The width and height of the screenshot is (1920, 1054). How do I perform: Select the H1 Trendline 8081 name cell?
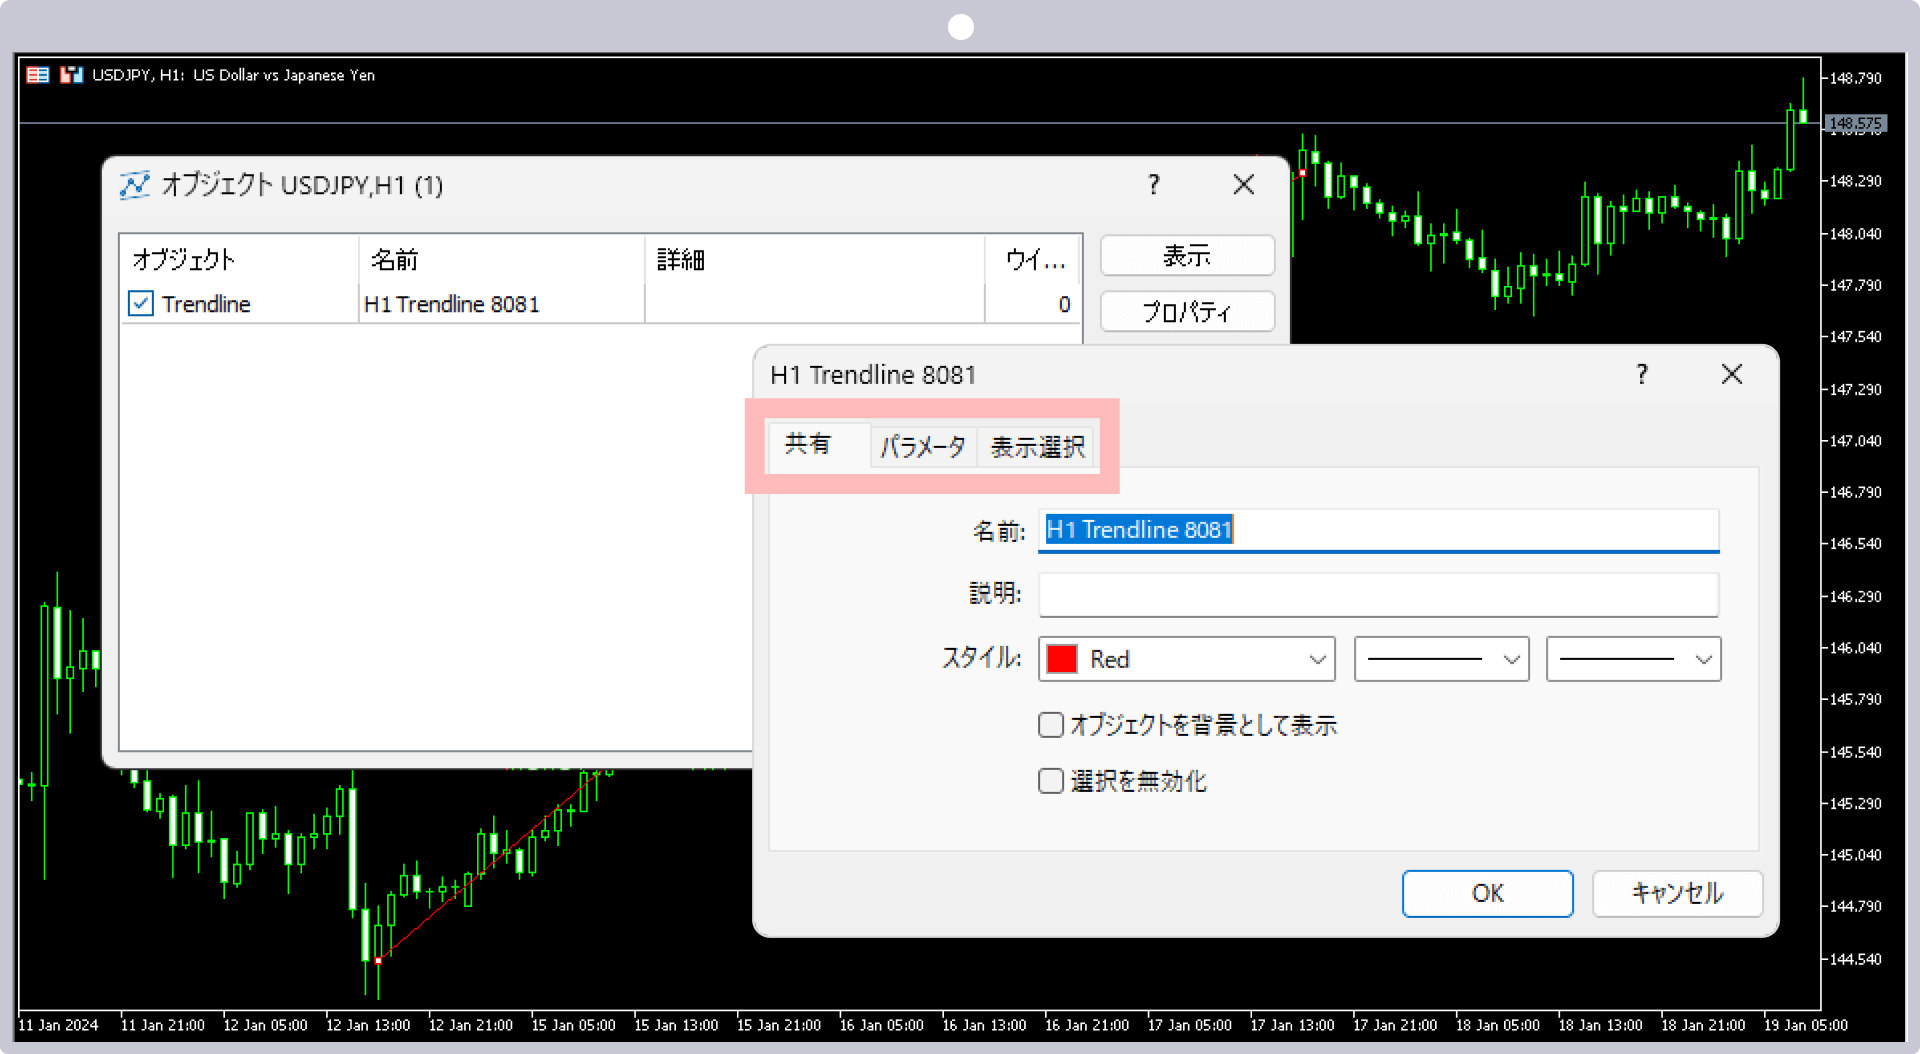point(500,304)
